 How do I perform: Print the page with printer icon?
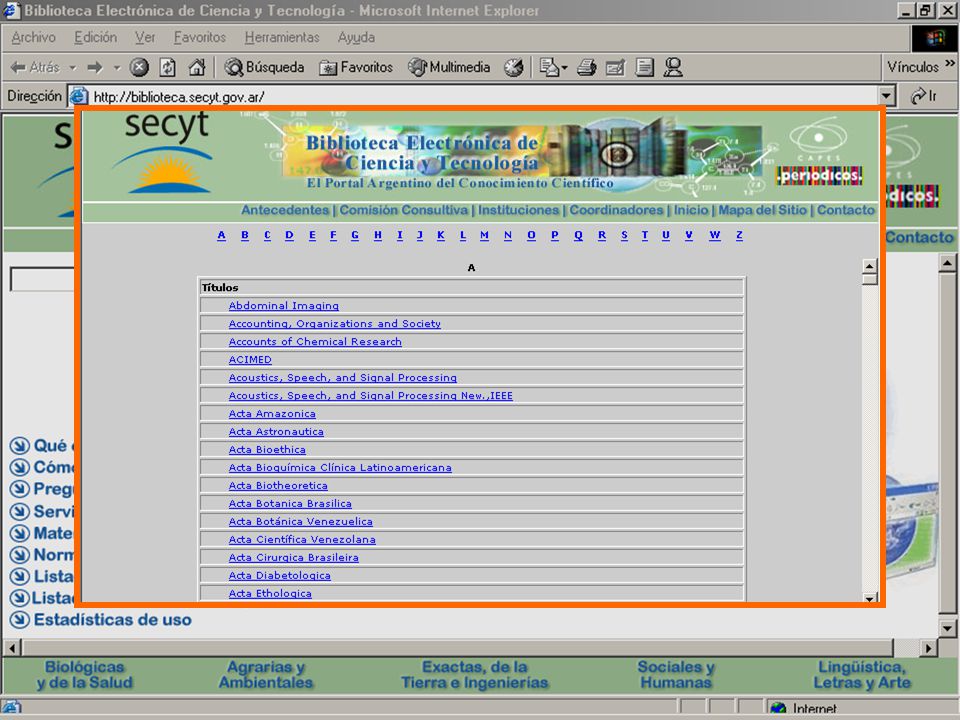click(586, 67)
